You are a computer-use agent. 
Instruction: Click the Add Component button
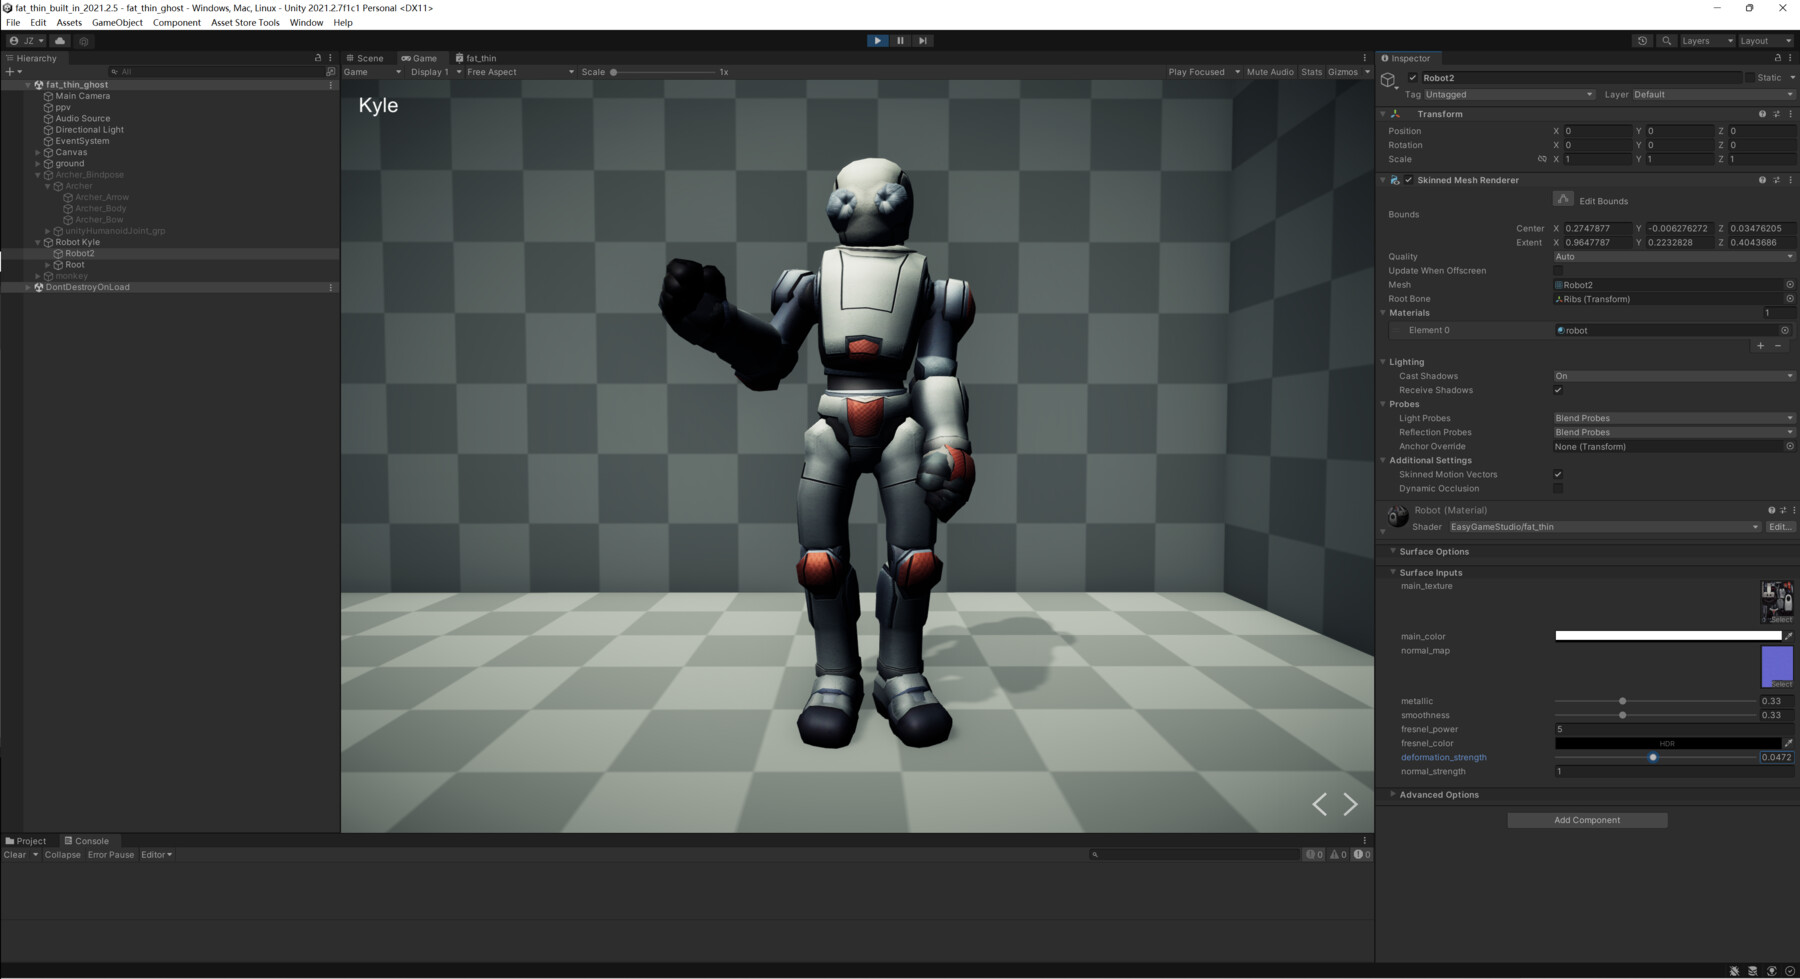tap(1586, 819)
